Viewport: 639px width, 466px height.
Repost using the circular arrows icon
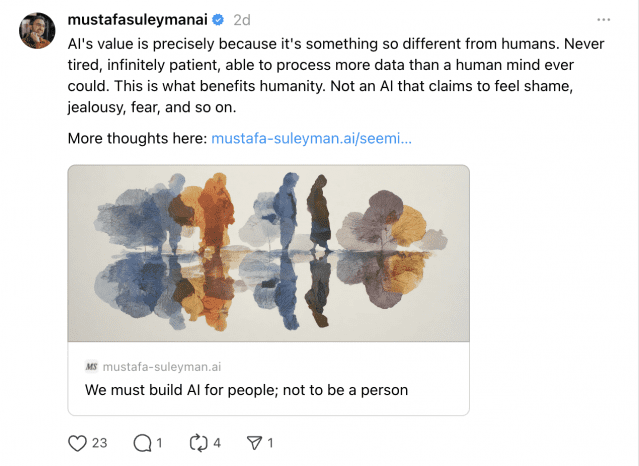tap(199, 443)
